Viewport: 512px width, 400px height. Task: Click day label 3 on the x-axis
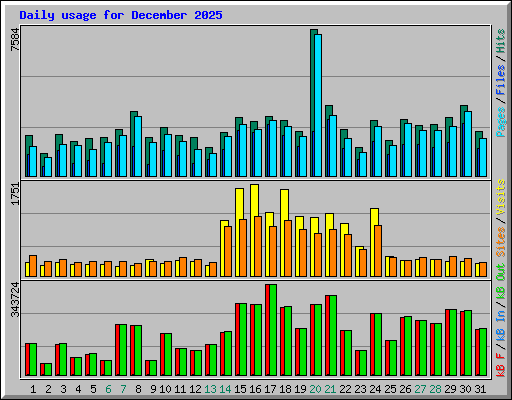point(63,389)
